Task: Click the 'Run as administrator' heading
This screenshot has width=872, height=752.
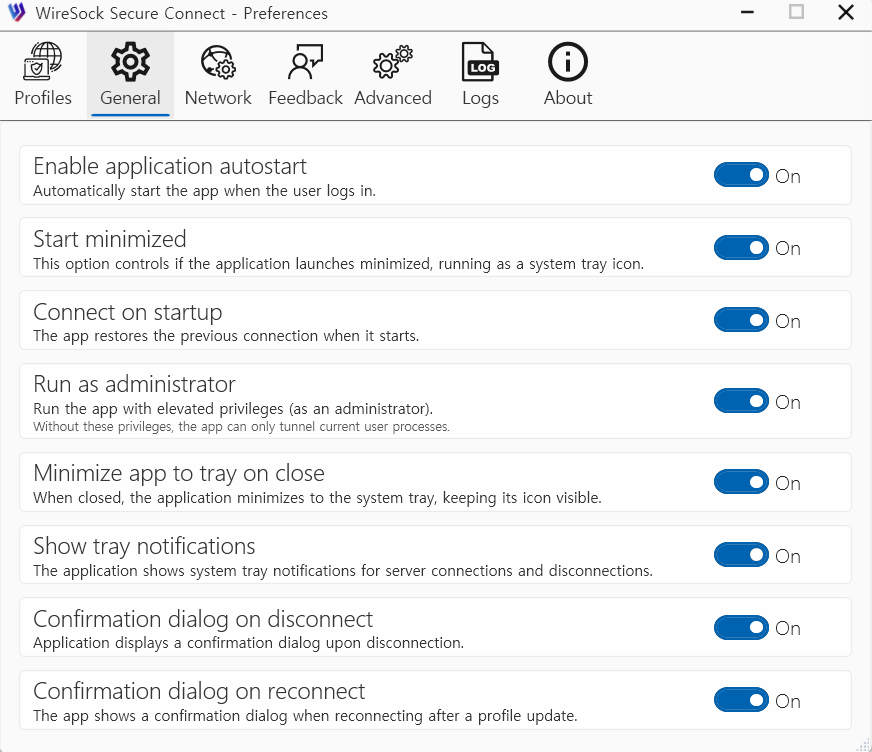Action: 134,384
